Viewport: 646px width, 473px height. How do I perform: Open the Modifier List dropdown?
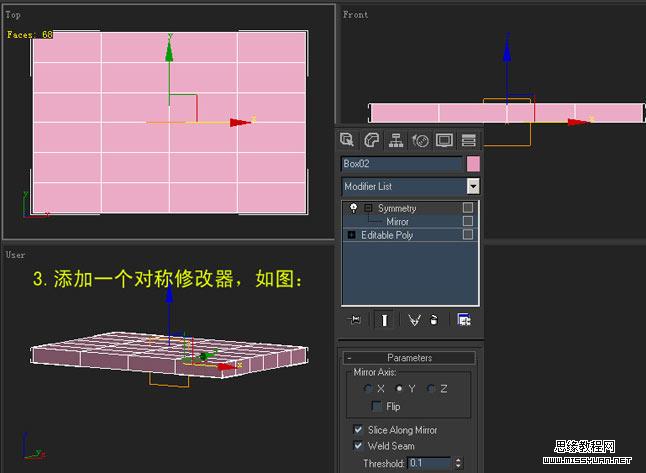473,186
